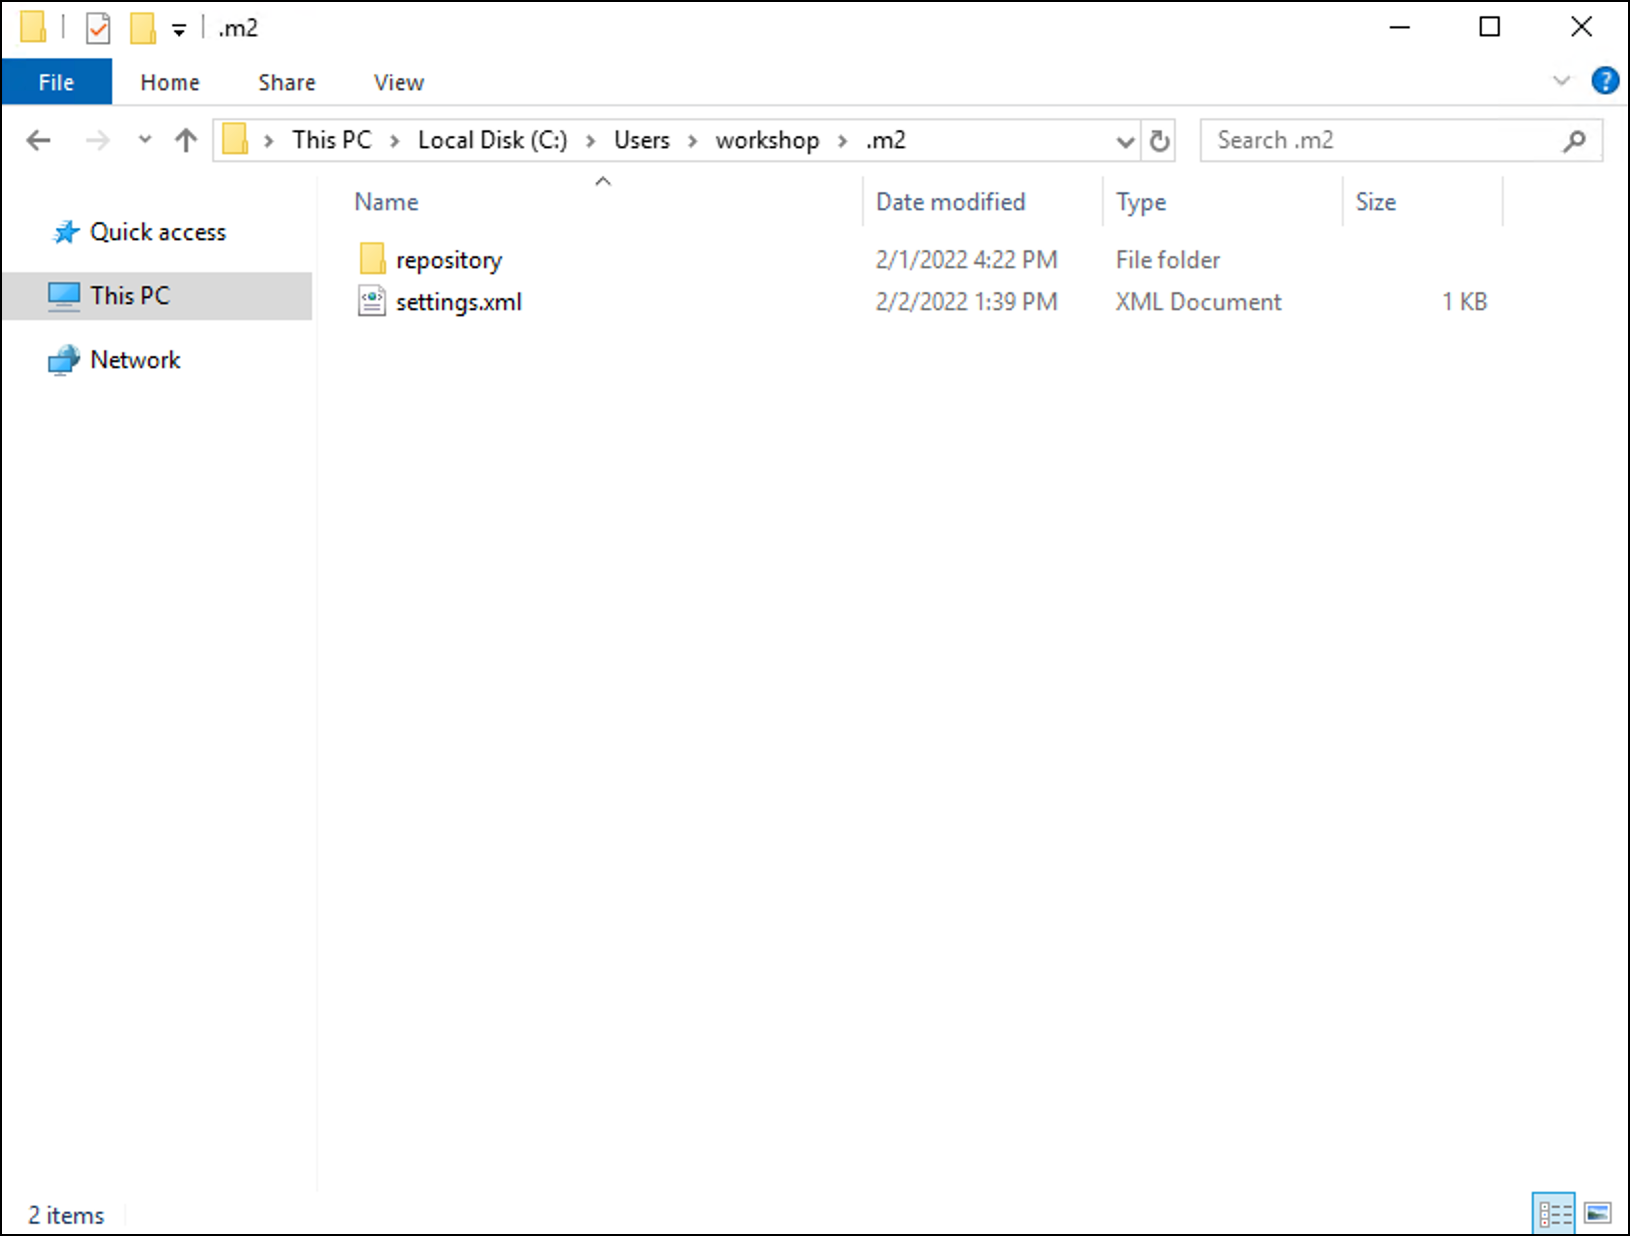Switch to the View ribbon tab
The height and width of the screenshot is (1236, 1630).
point(398,82)
